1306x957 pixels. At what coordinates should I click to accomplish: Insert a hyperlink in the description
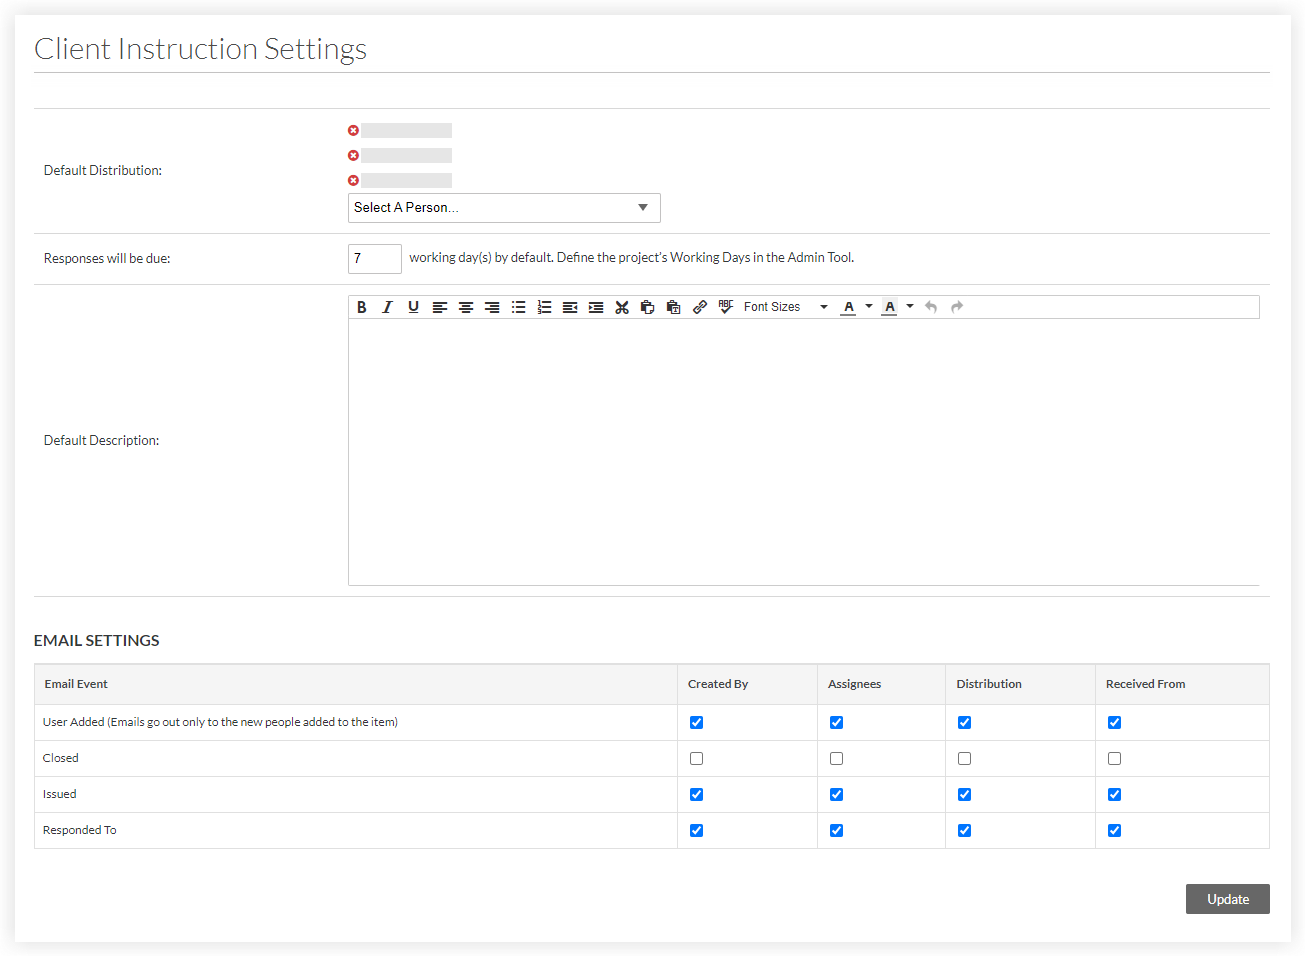(x=700, y=307)
